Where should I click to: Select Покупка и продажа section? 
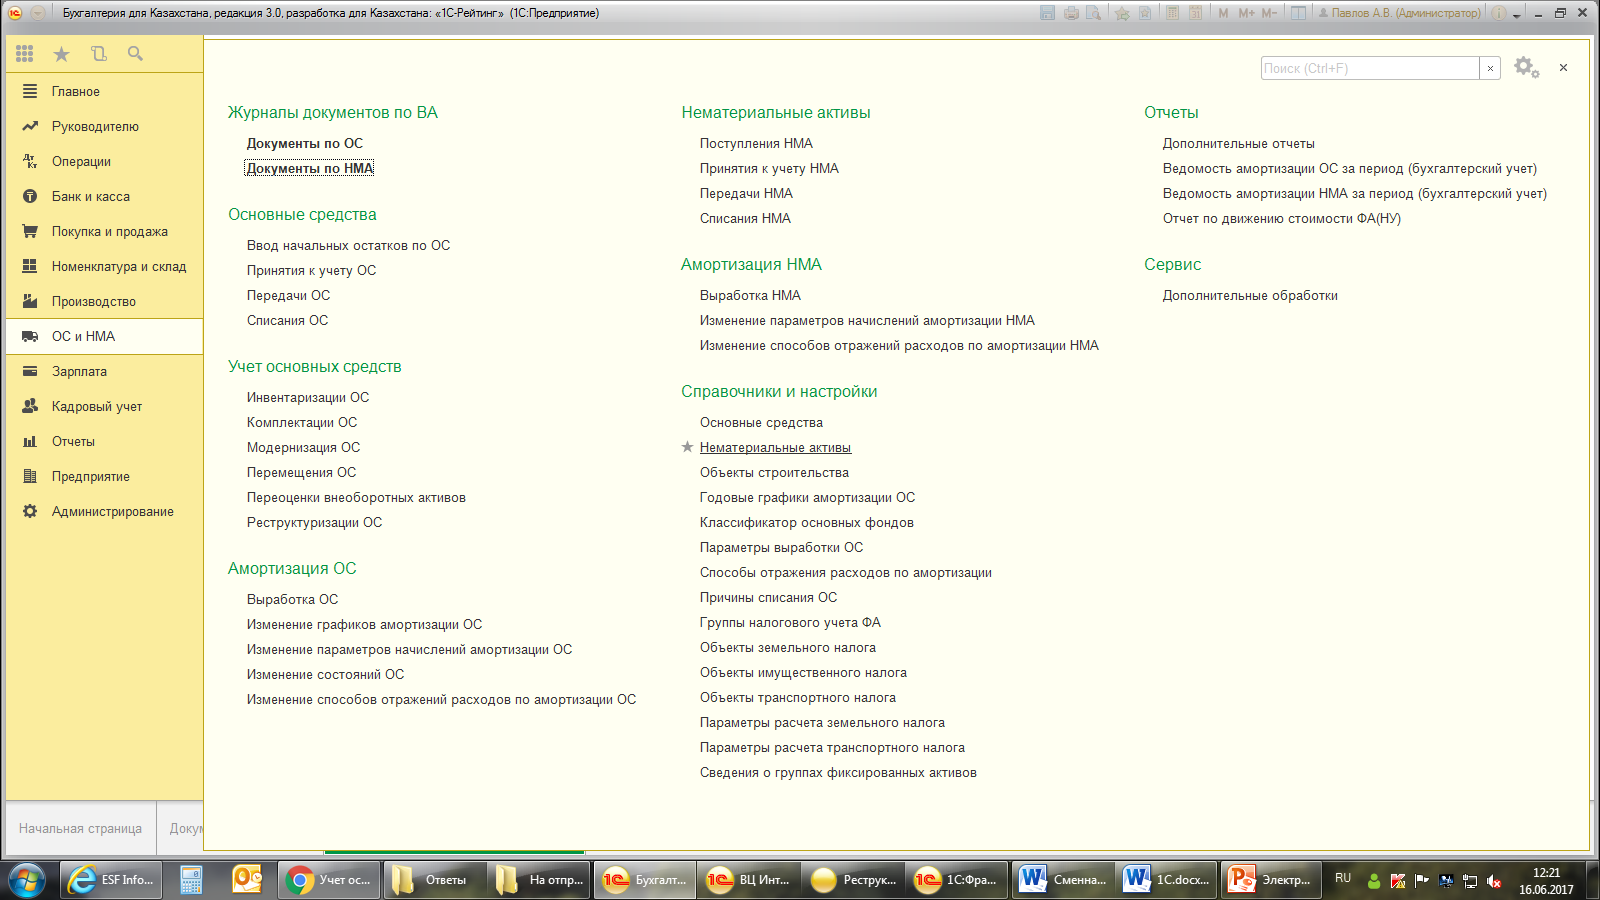[104, 231]
